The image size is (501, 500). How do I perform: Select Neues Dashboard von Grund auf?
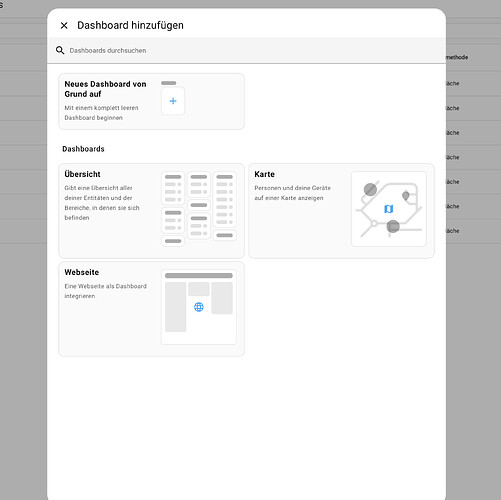[151, 101]
